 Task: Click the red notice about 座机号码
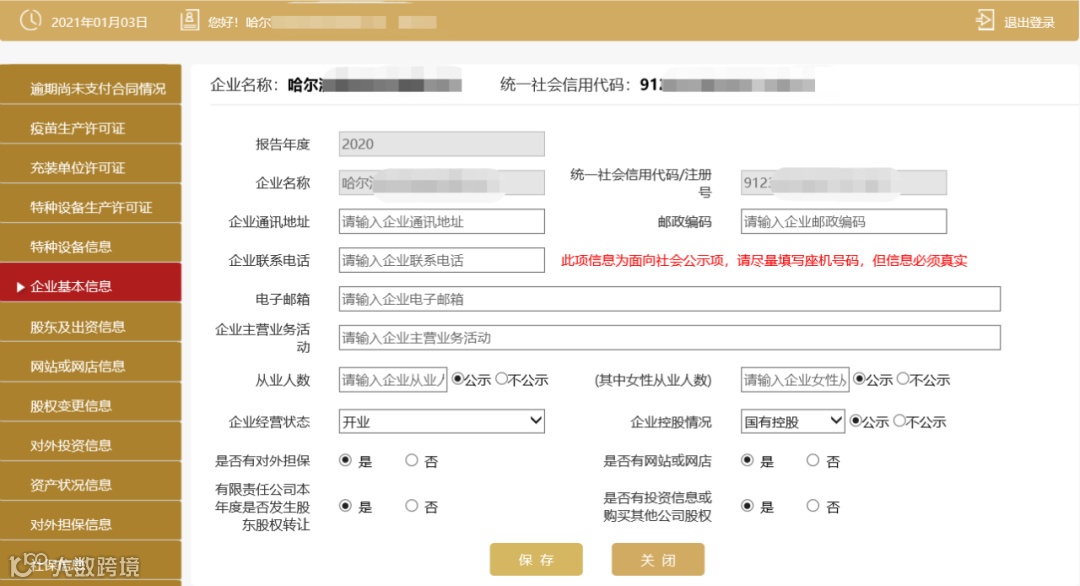(764, 260)
